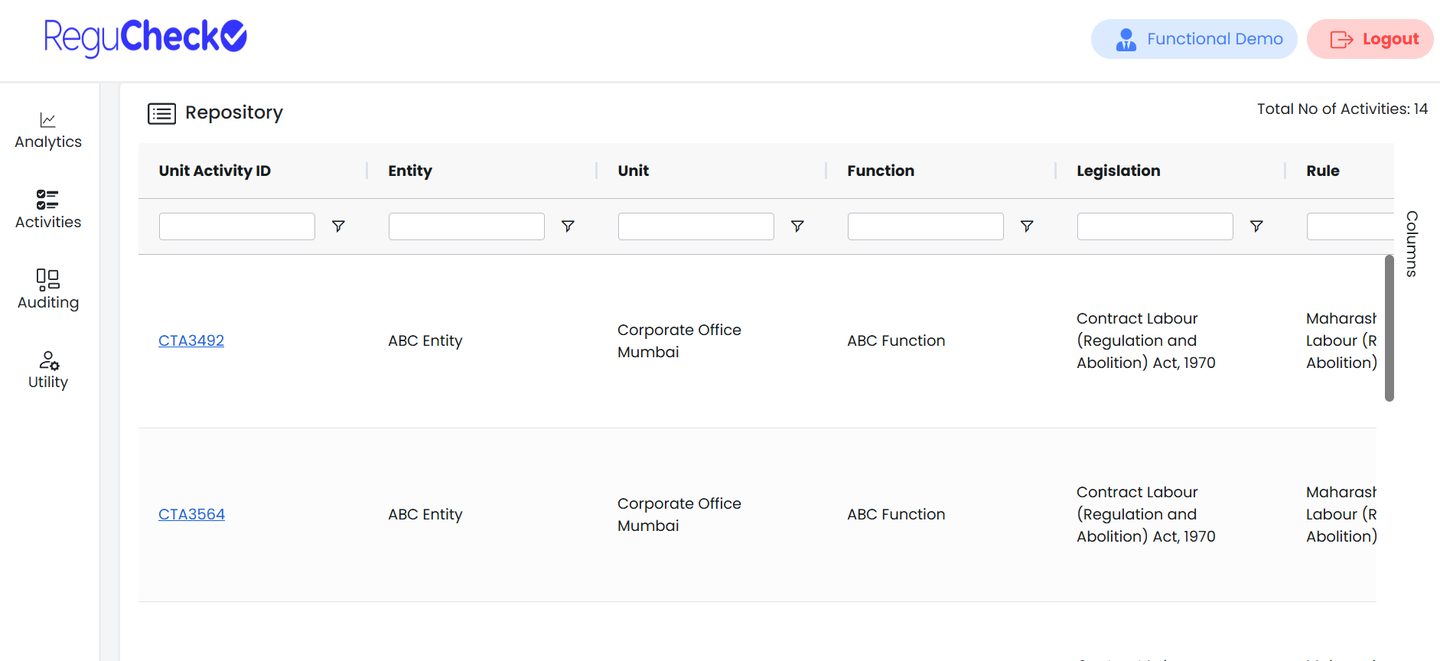Open filter menu for Unit column

pyautogui.click(x=797, y=227)
